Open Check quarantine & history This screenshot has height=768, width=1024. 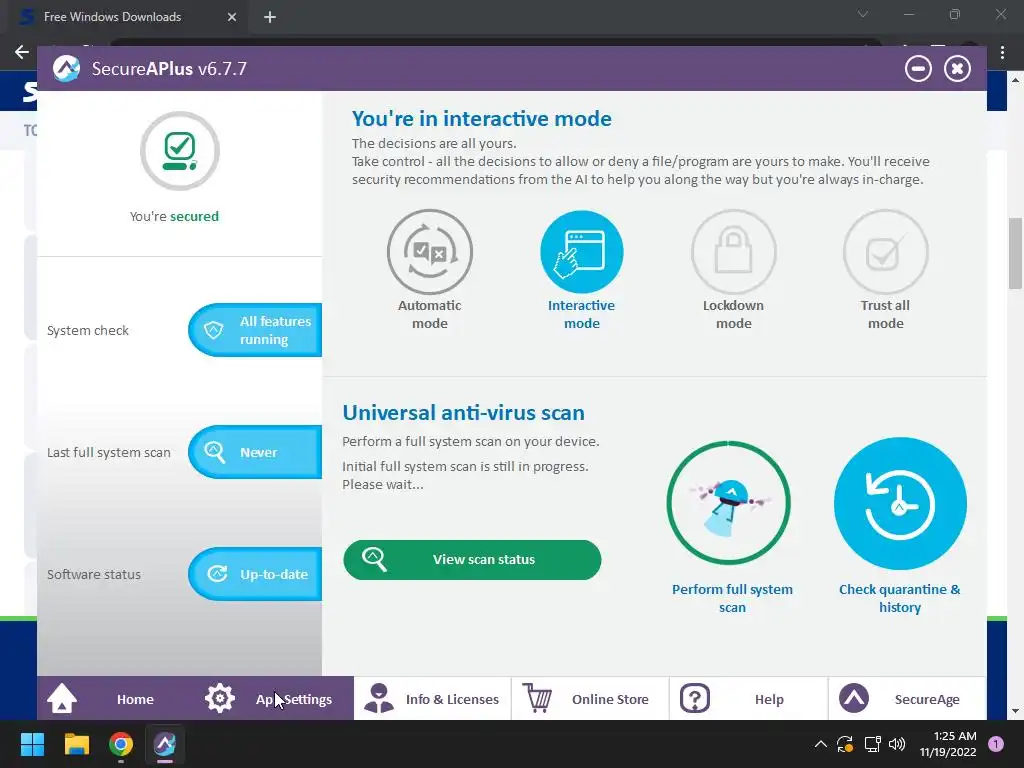(900, 503)
